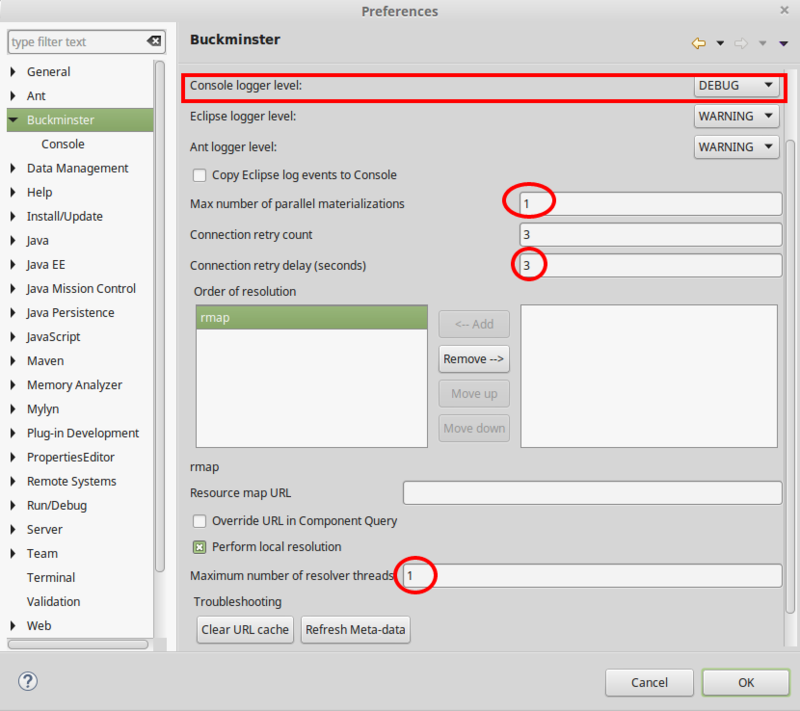
Task: Open the Console logger level dropdown
Action: click(737, 86)
